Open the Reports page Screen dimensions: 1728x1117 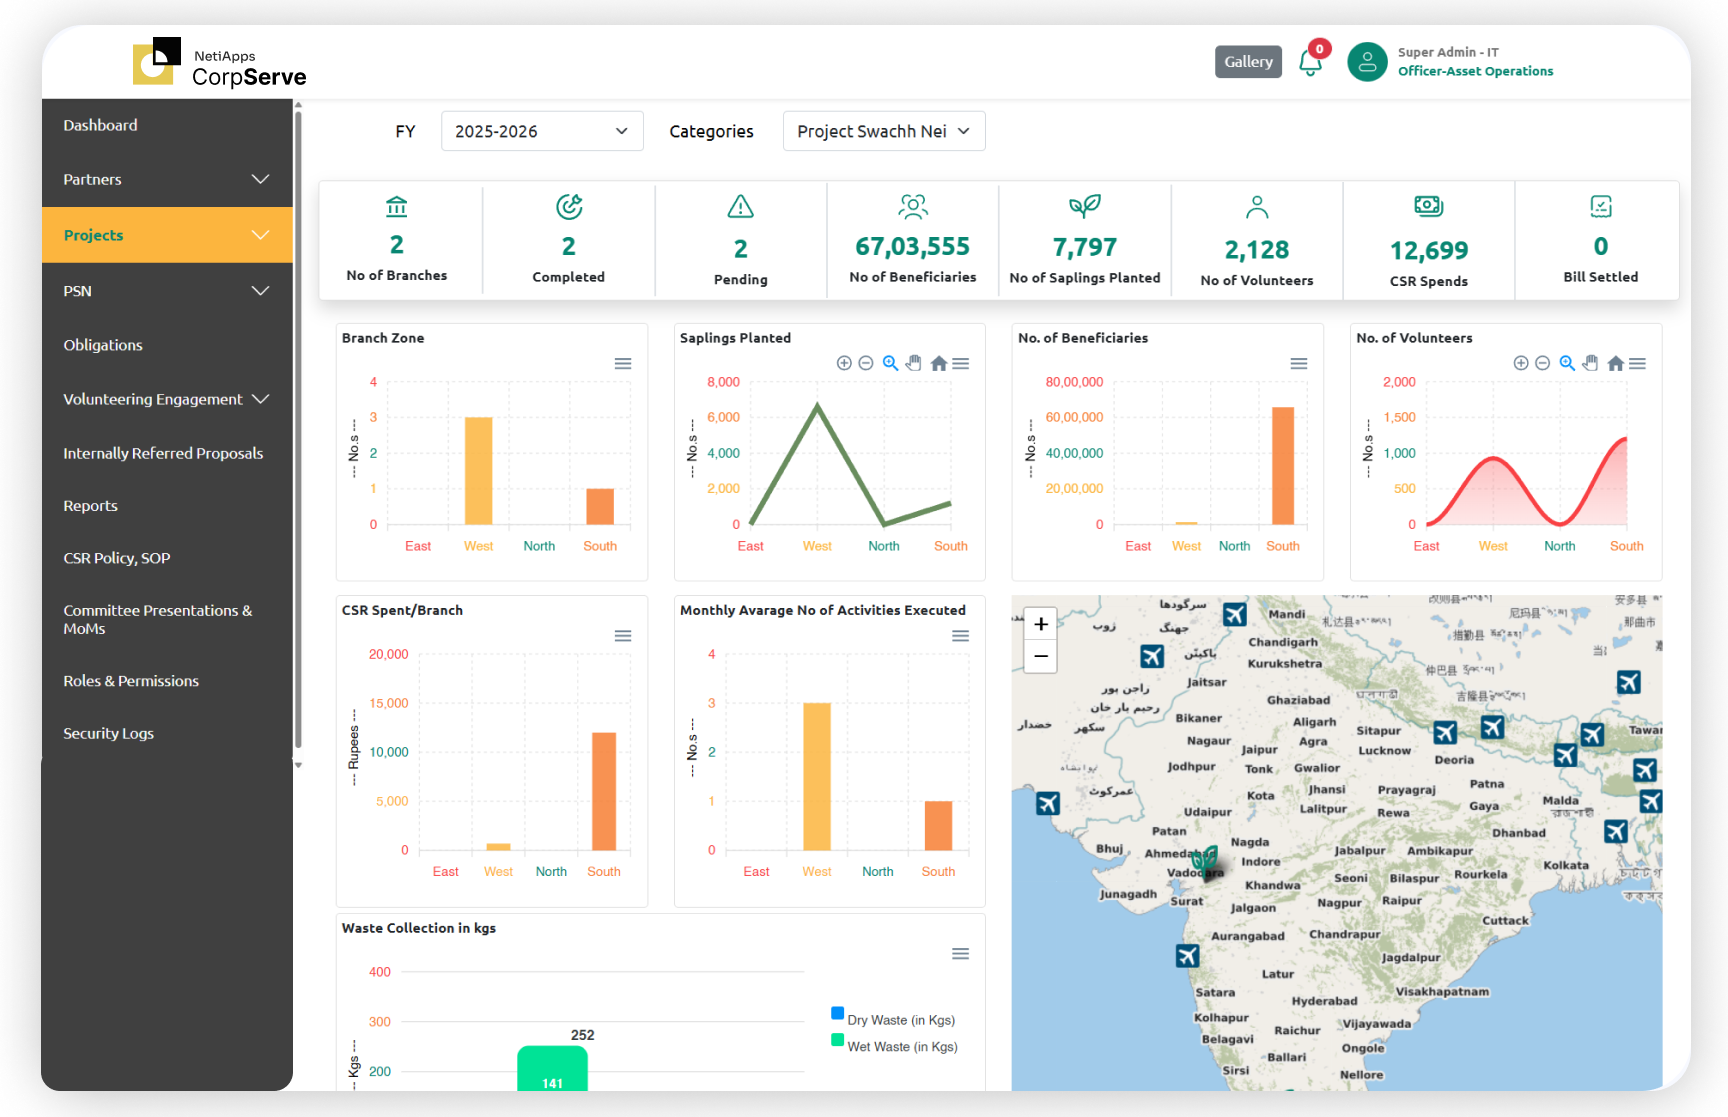pyautogui.click(x=90, y=505)
